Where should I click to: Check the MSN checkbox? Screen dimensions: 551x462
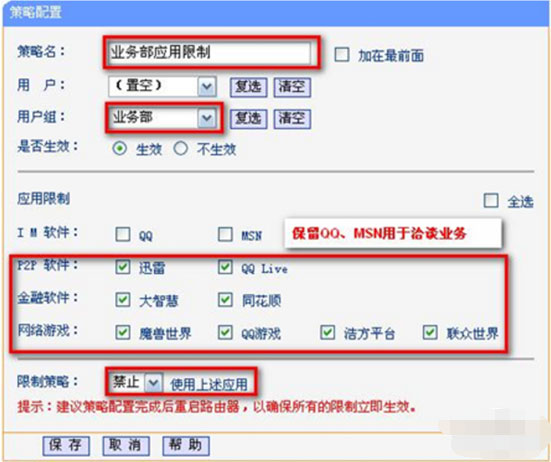tap(225, 234)
